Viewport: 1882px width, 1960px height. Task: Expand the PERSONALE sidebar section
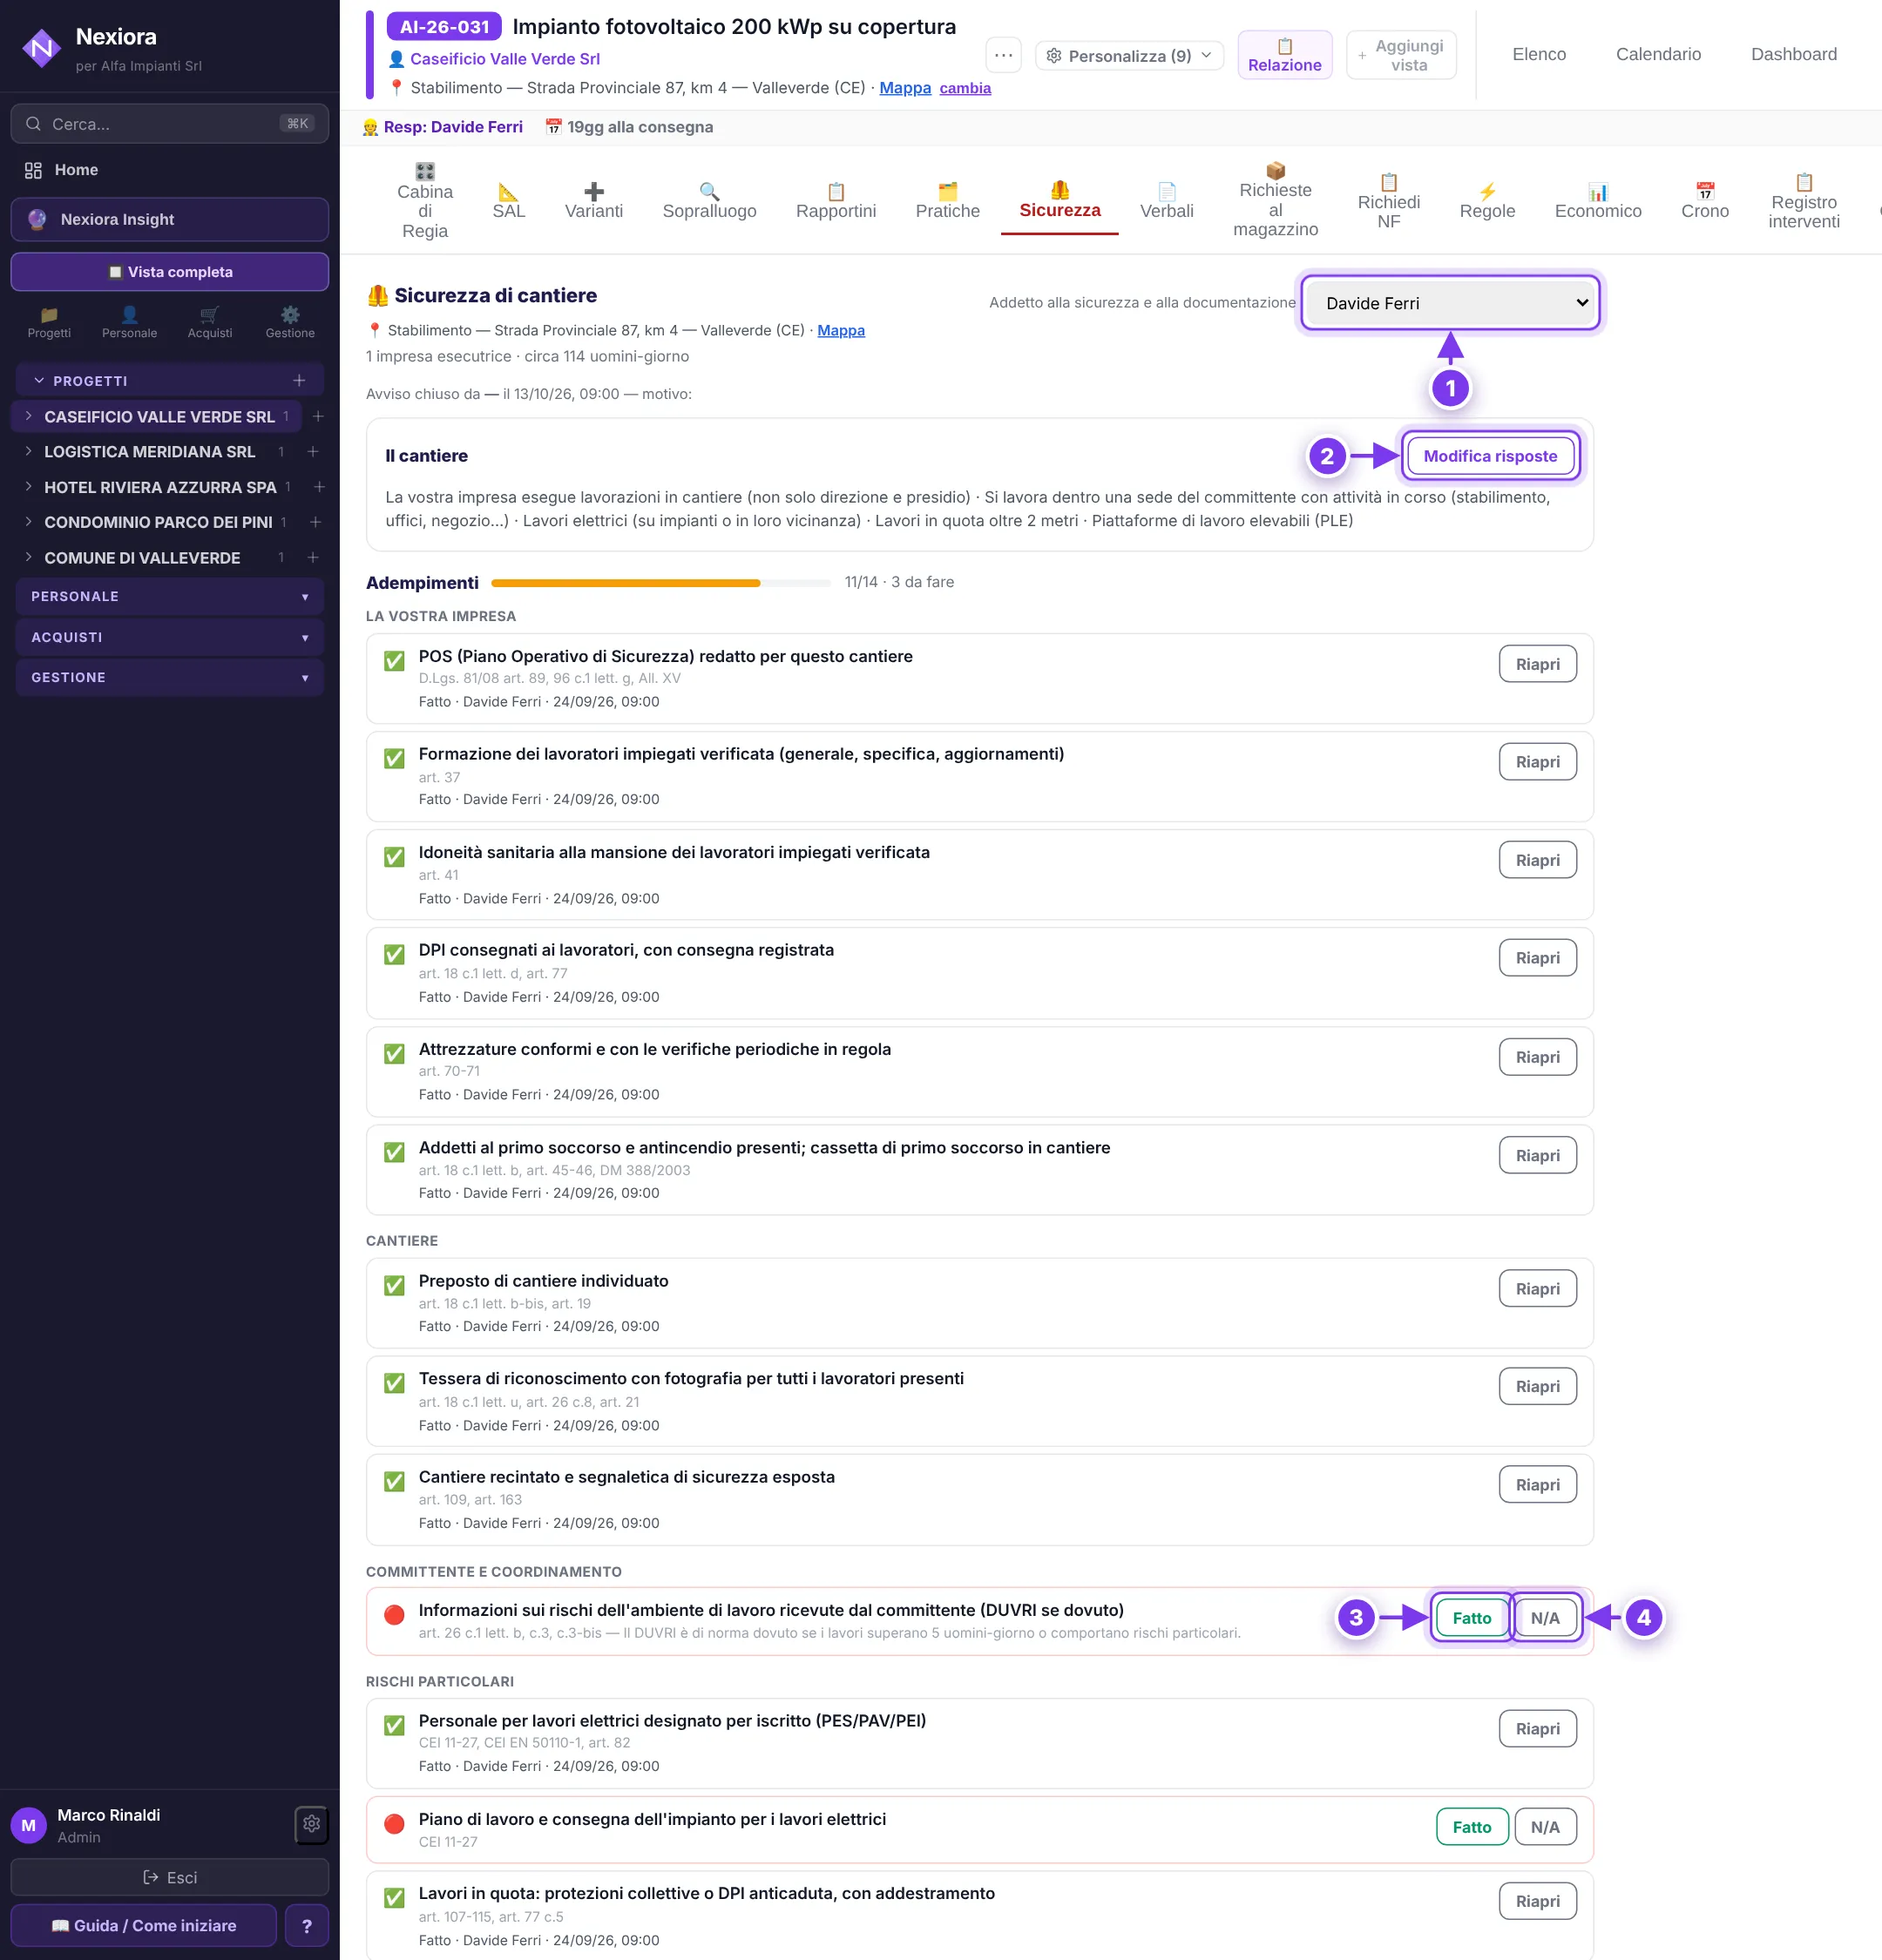tap(170, 596)
